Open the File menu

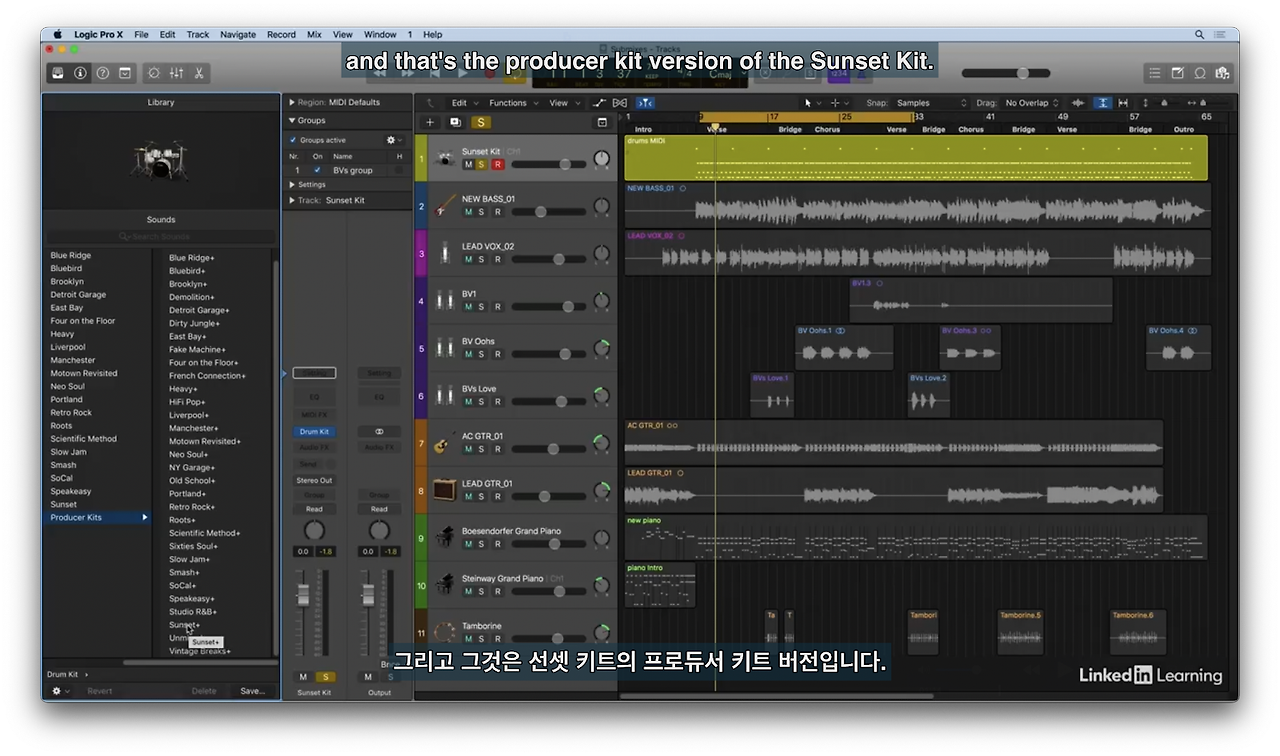tap(141, 34)
